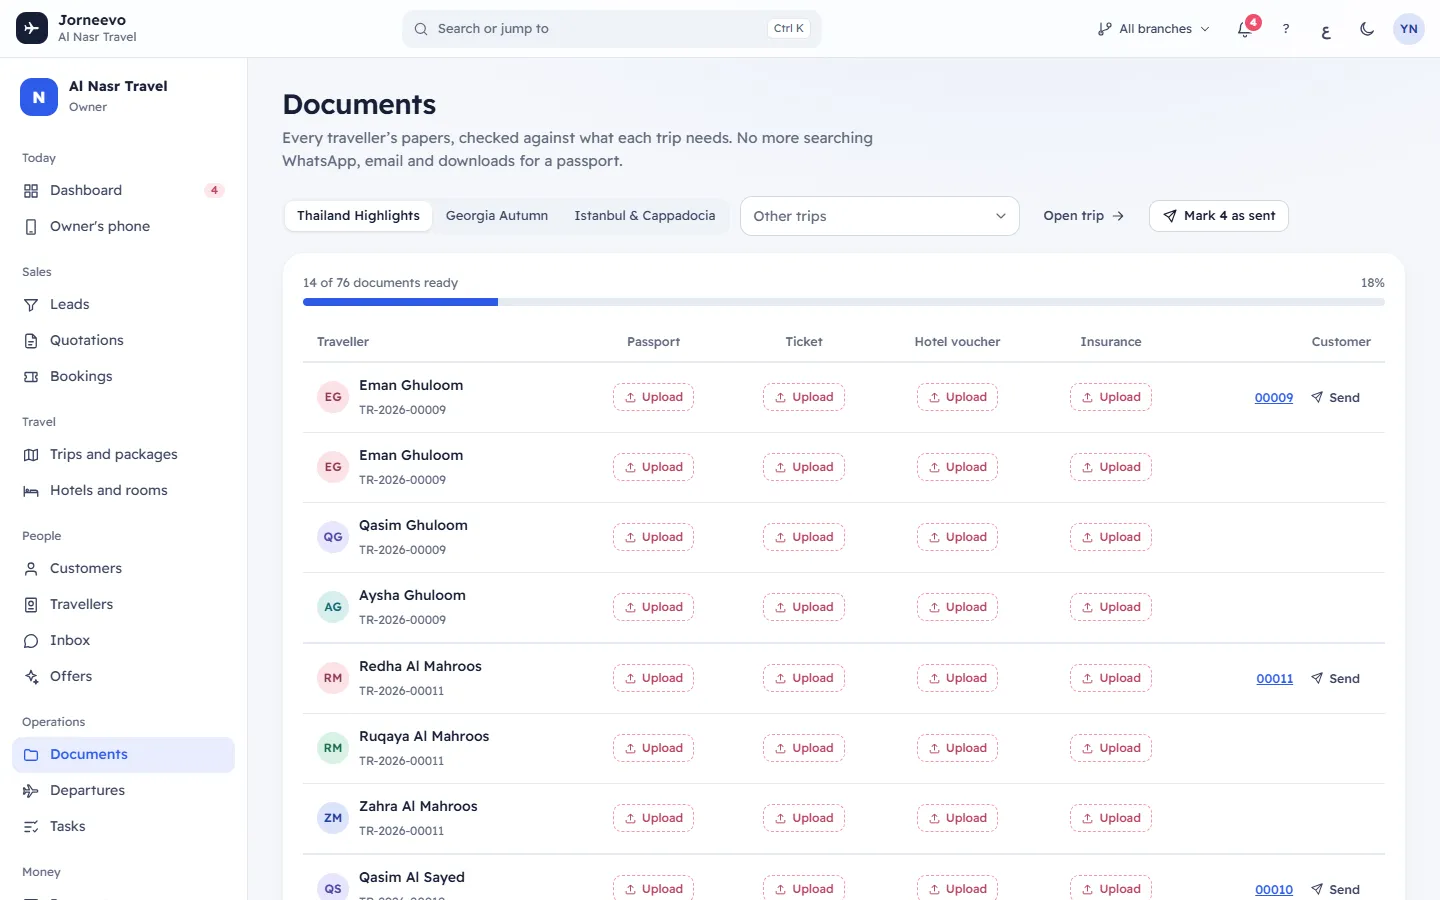Select the Thailand Highlights tab

358,216
